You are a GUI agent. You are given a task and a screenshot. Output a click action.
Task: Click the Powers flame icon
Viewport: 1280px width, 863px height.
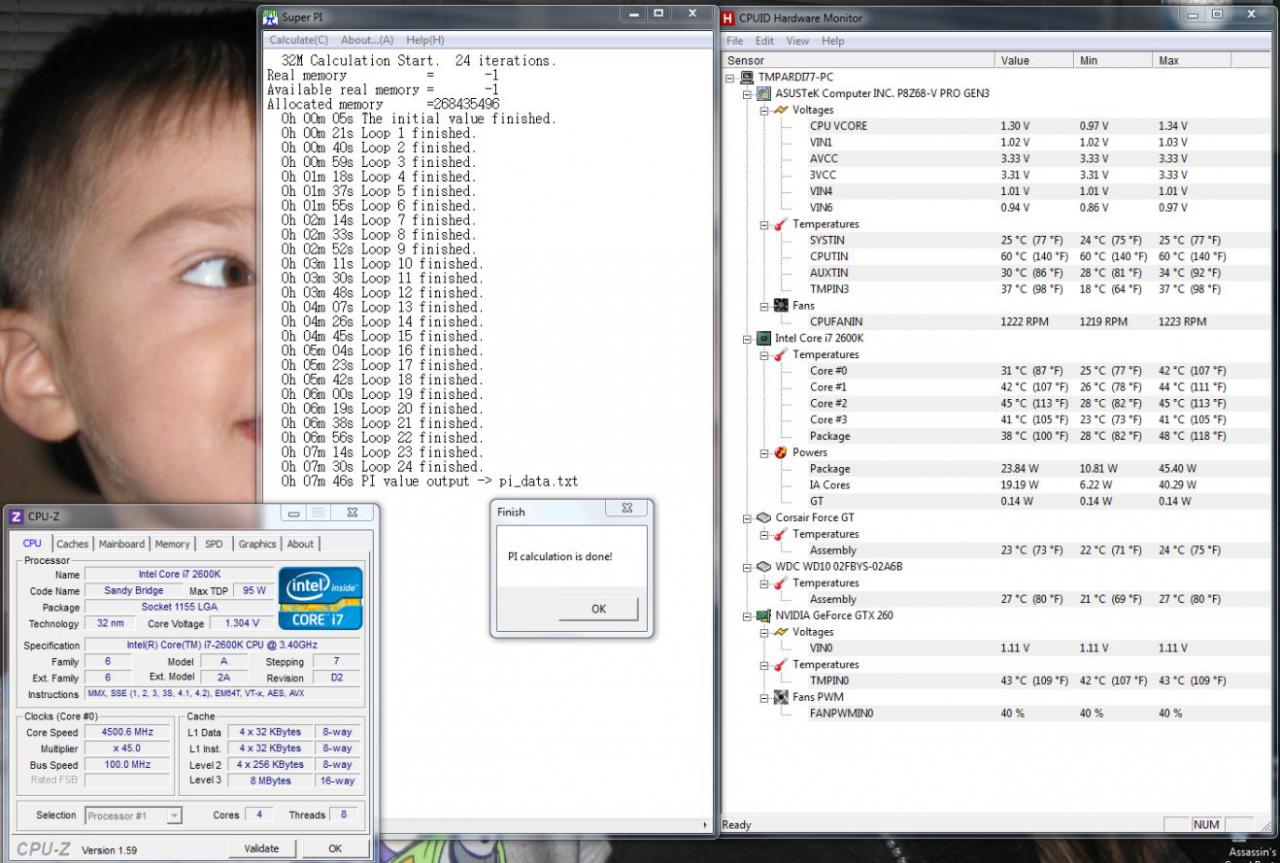[x=780, y=452]
